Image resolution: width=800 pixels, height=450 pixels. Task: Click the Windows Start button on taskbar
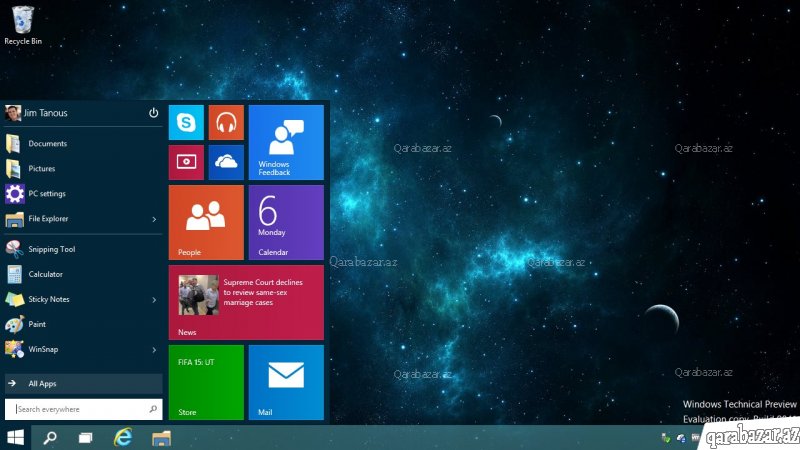click(x=15, y=438)
